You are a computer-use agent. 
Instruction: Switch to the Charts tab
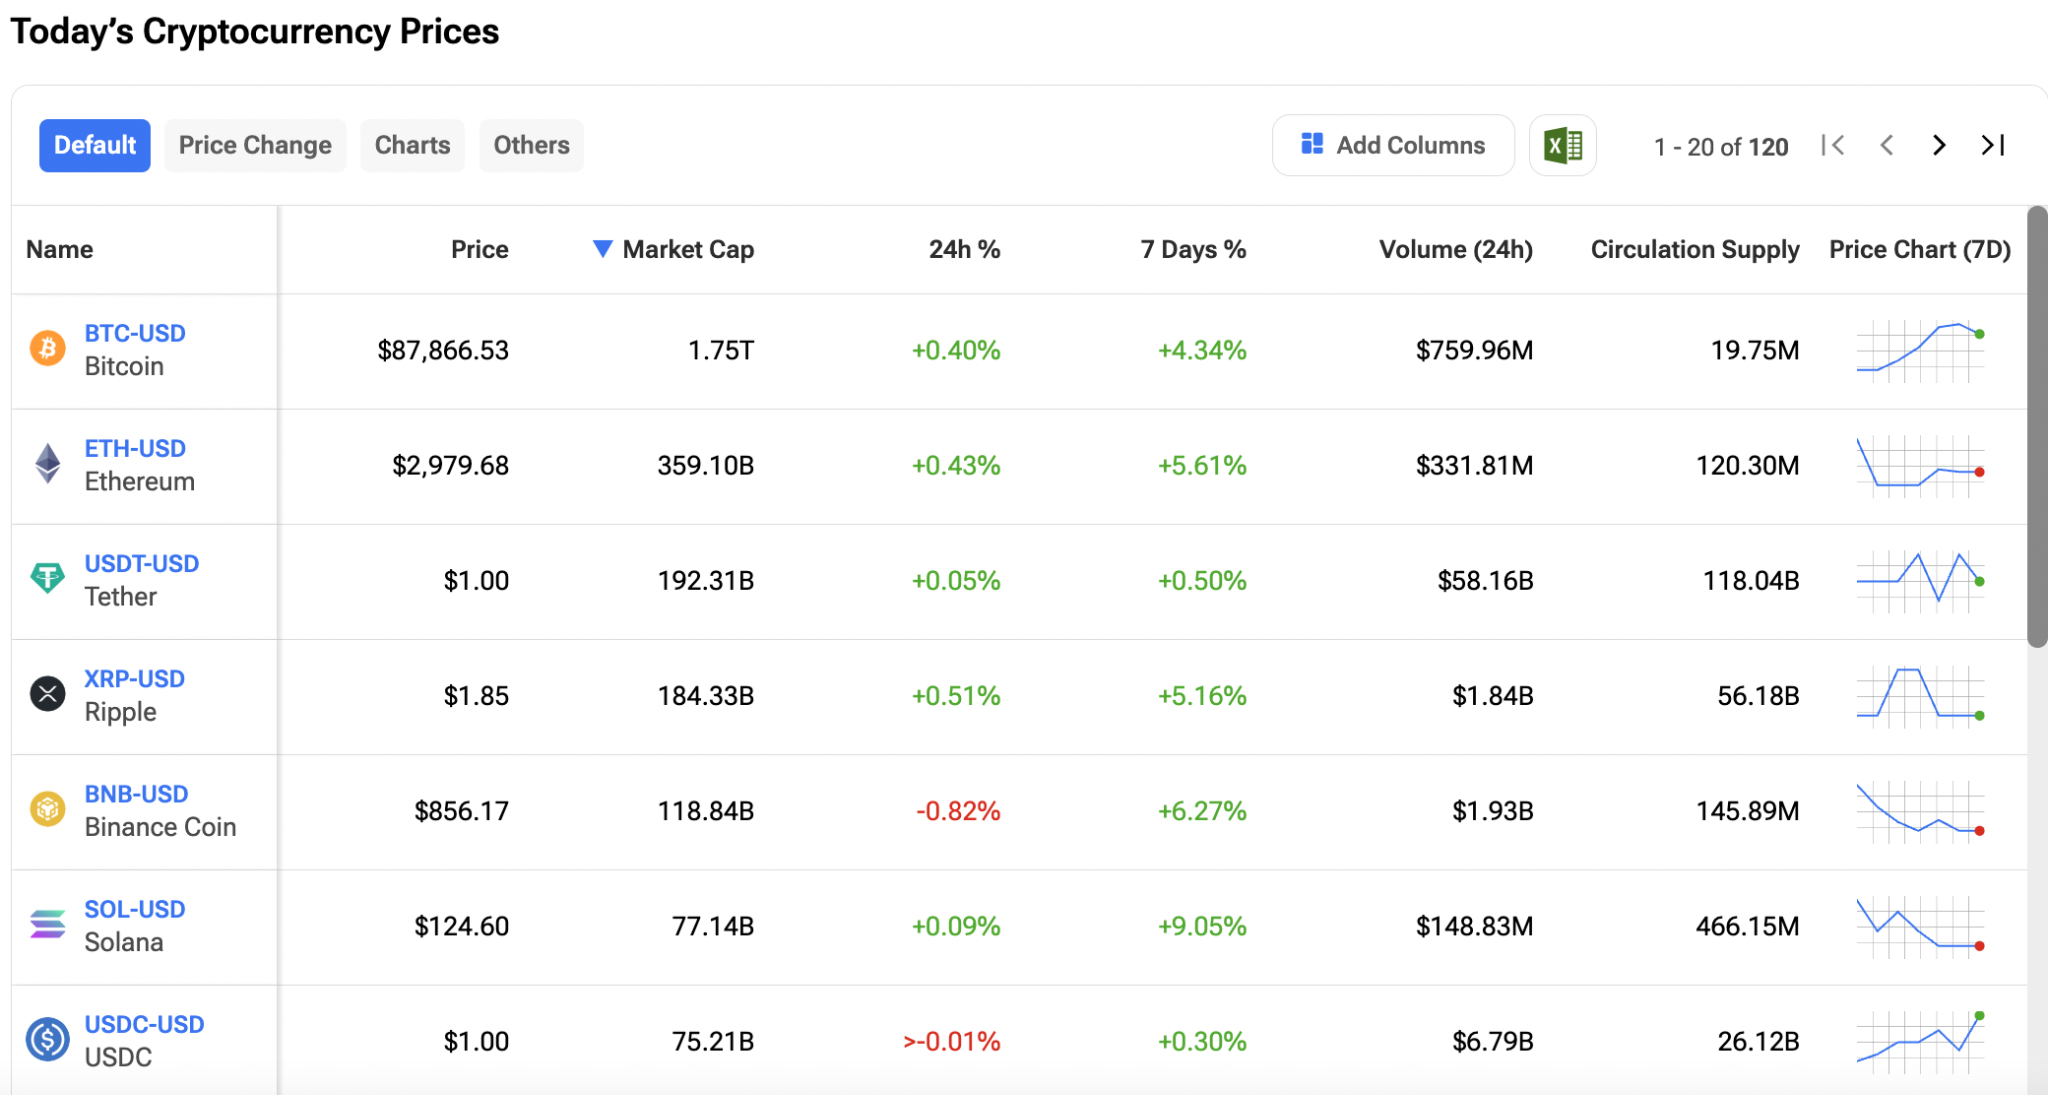[412, 145]
